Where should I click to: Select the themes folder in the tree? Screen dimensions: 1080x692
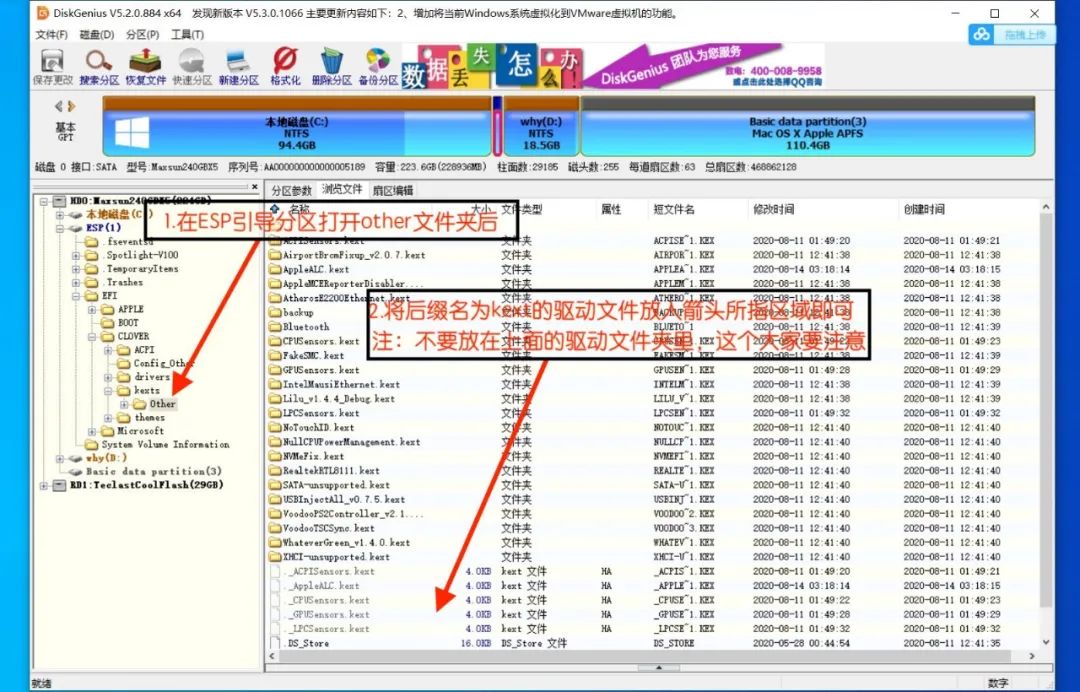click(x=149, y=418)
